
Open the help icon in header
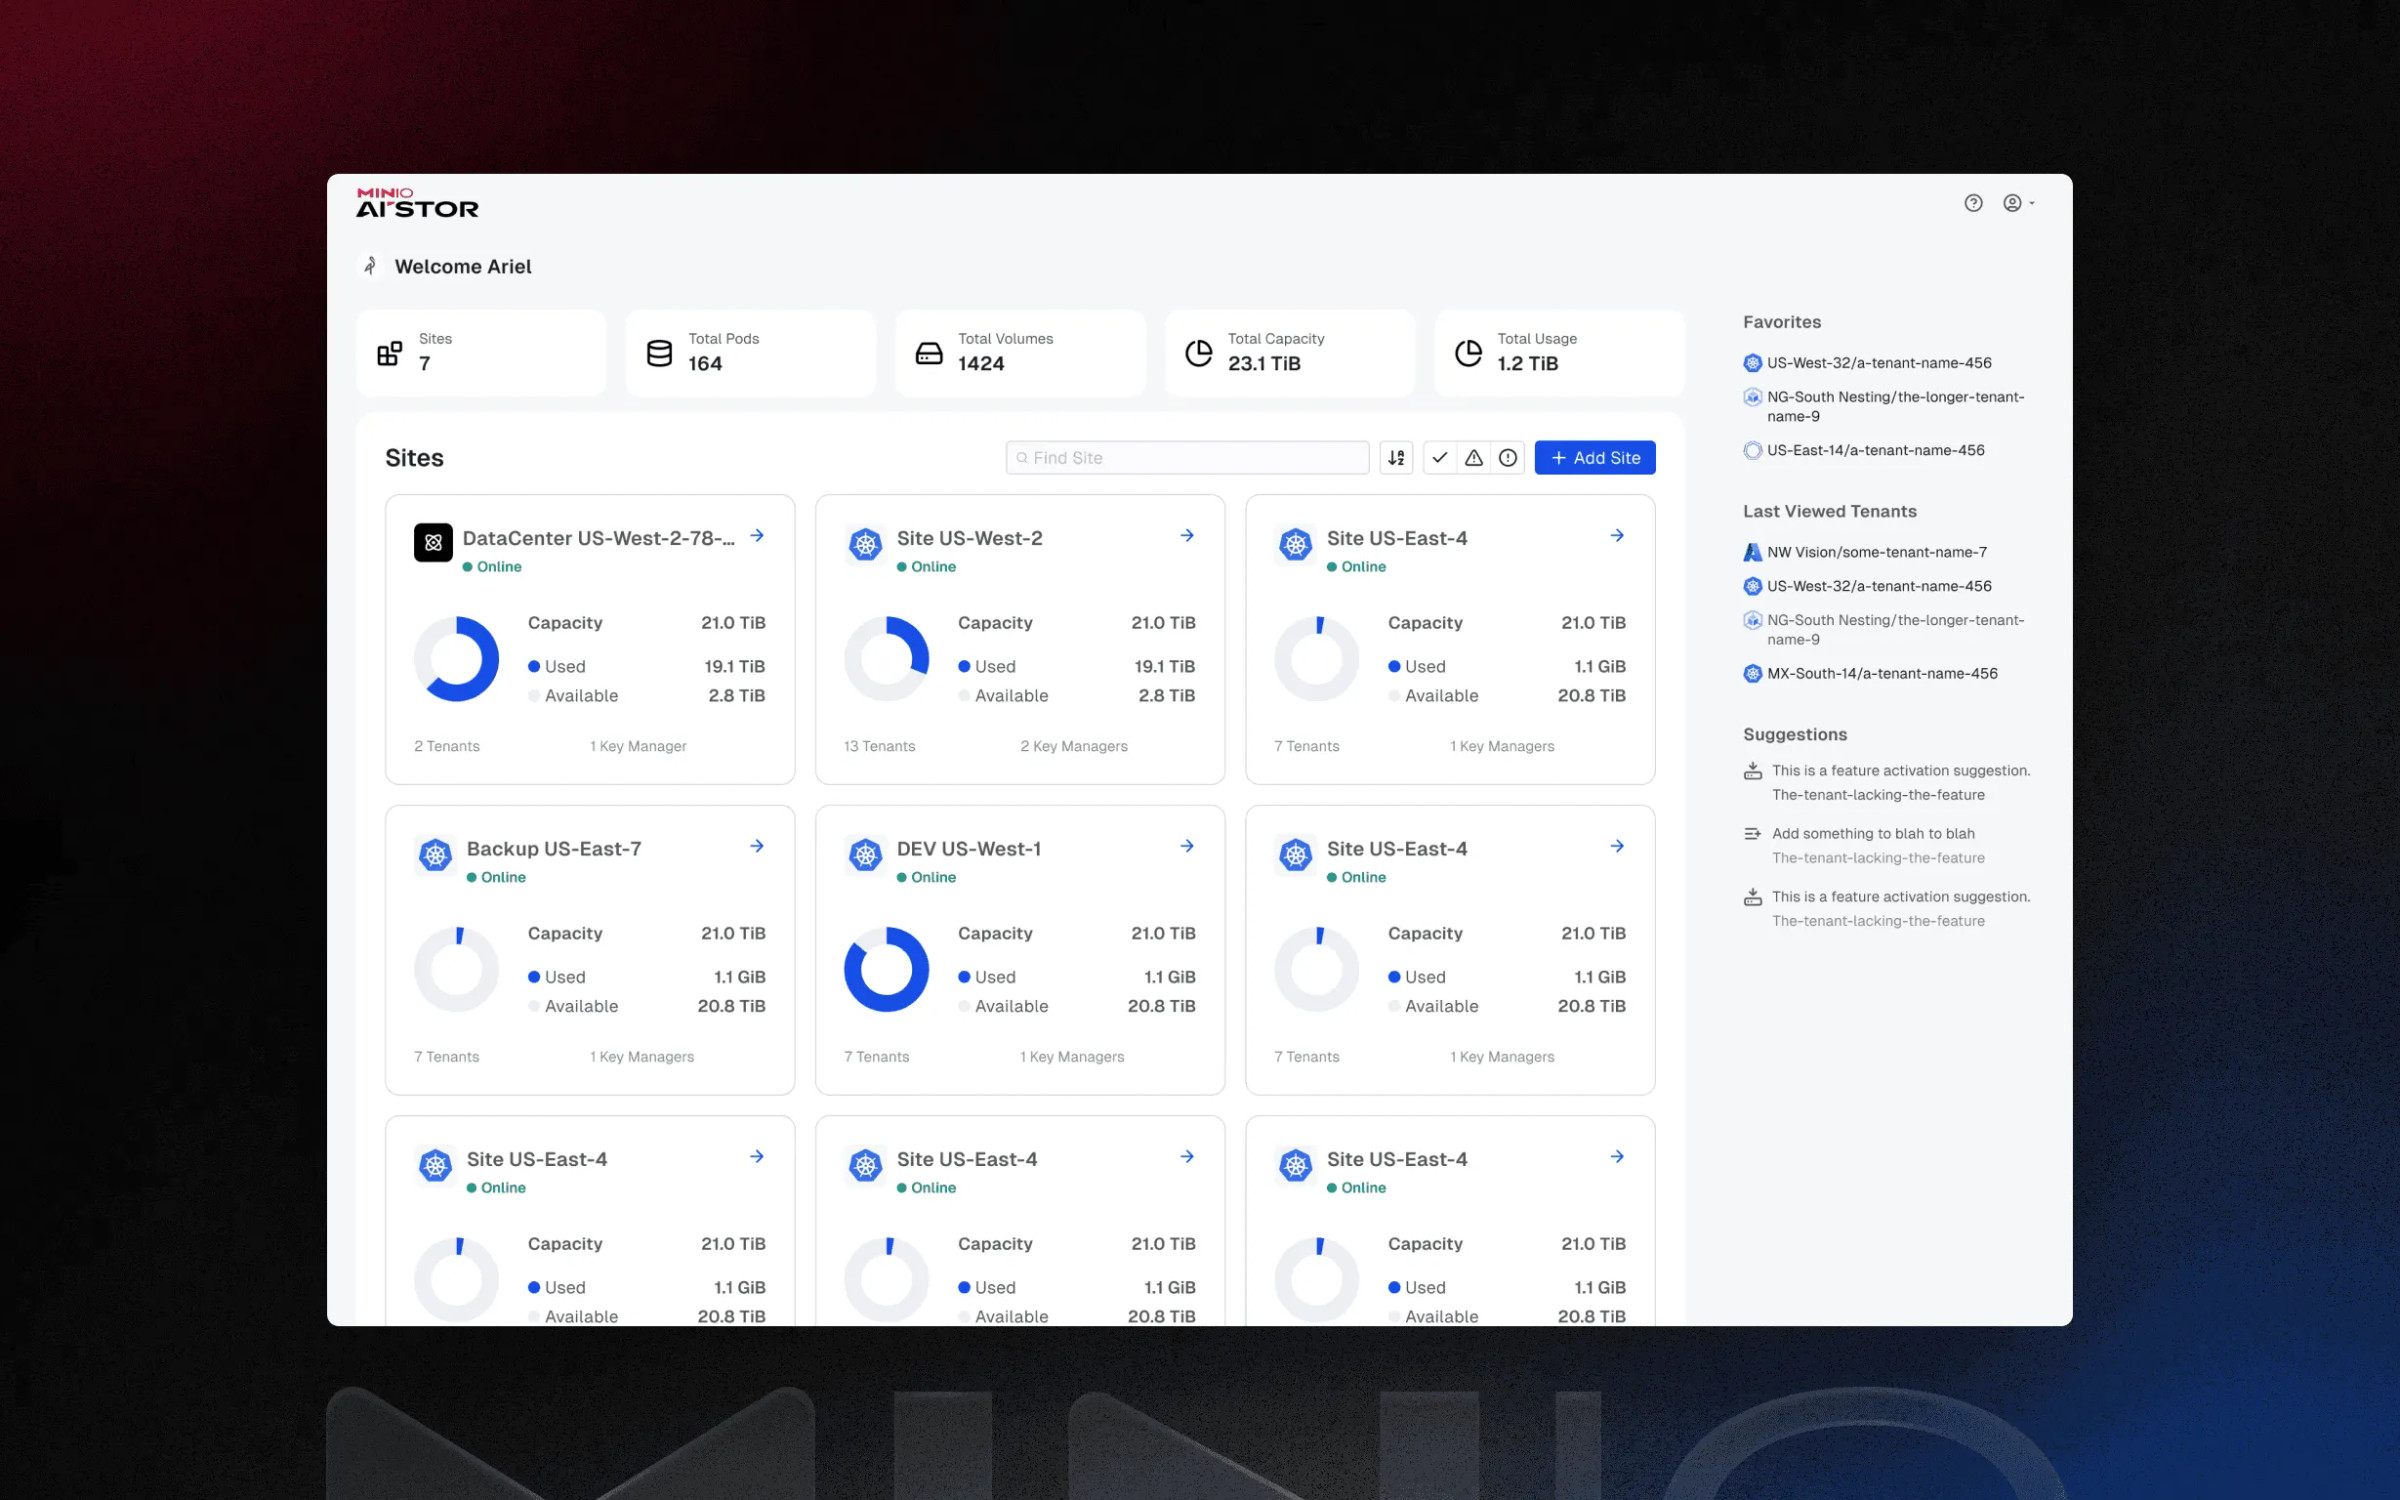(x=1972, y=203)
